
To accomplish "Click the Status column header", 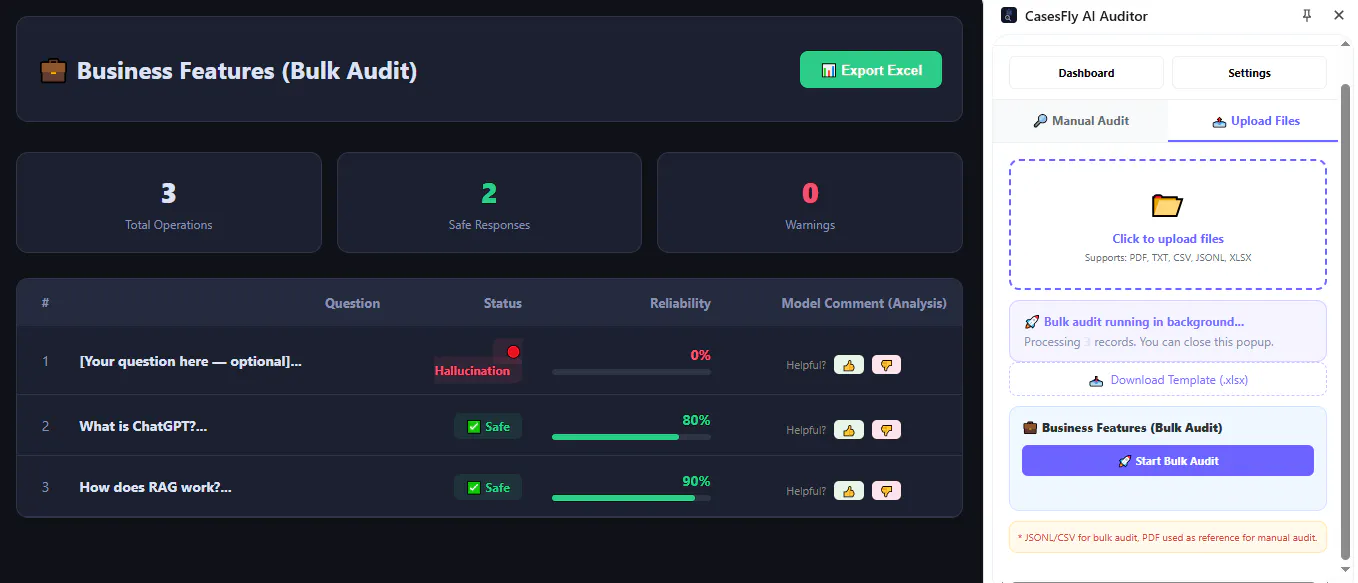I will point(502,303).
